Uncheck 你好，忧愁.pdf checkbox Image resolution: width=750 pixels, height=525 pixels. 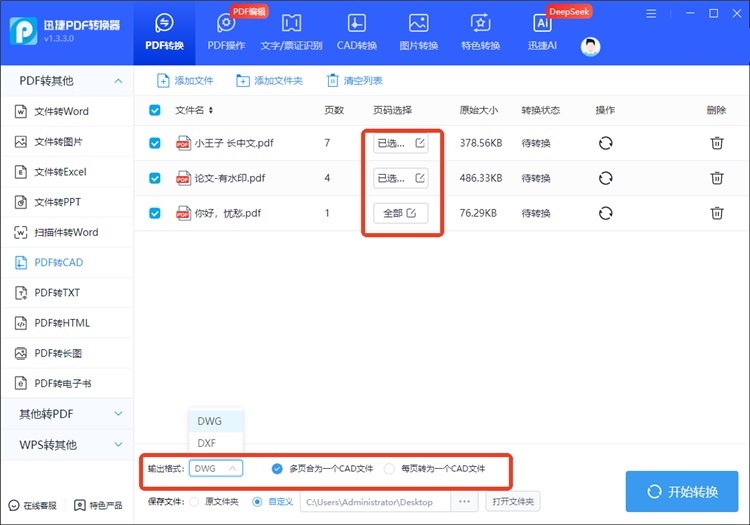(x=155, y=213)
